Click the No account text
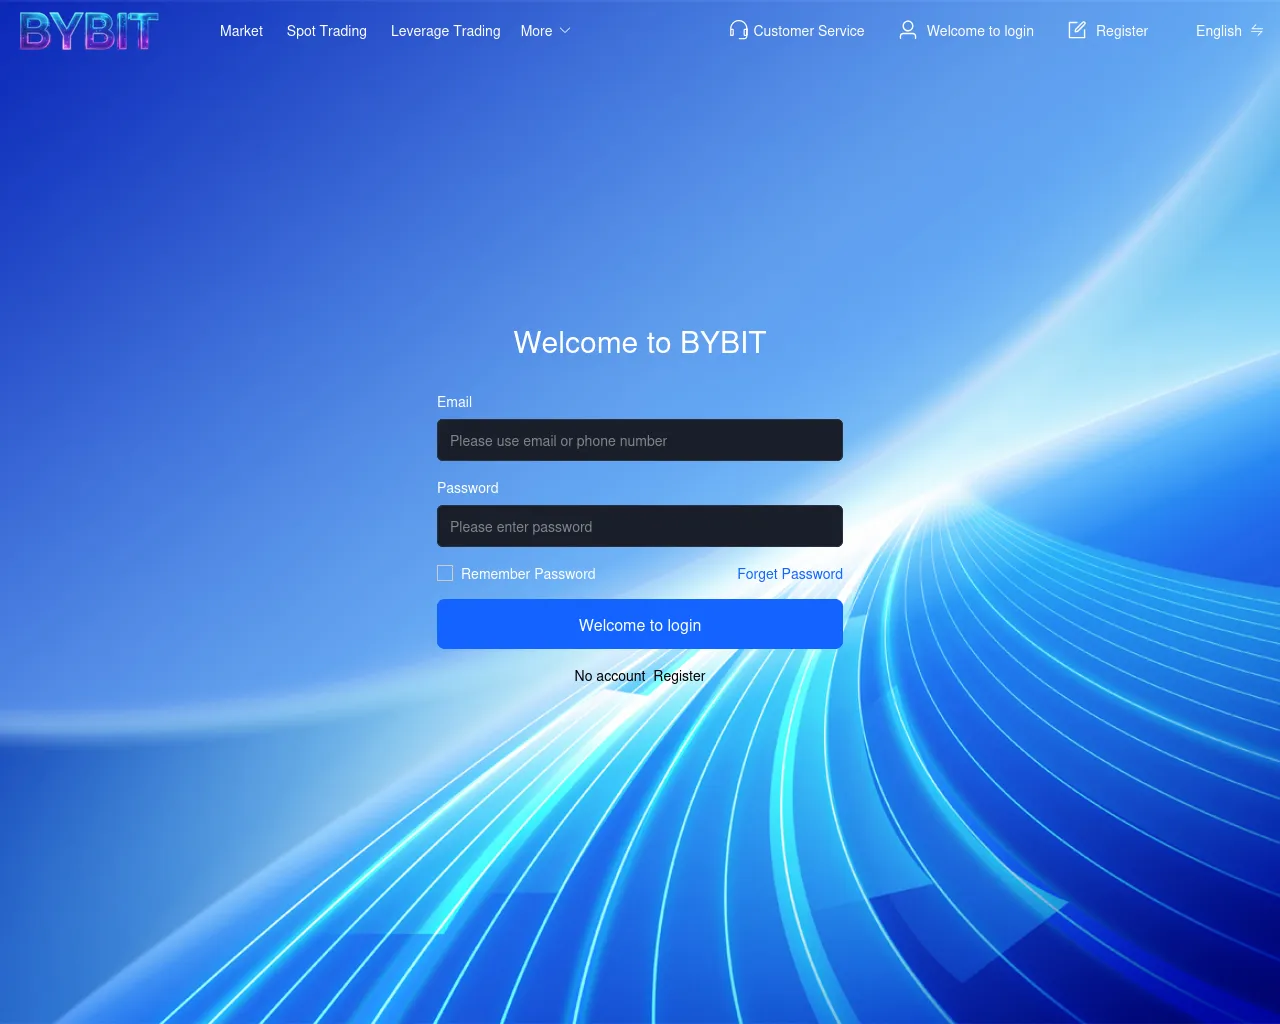 [610, 676]
